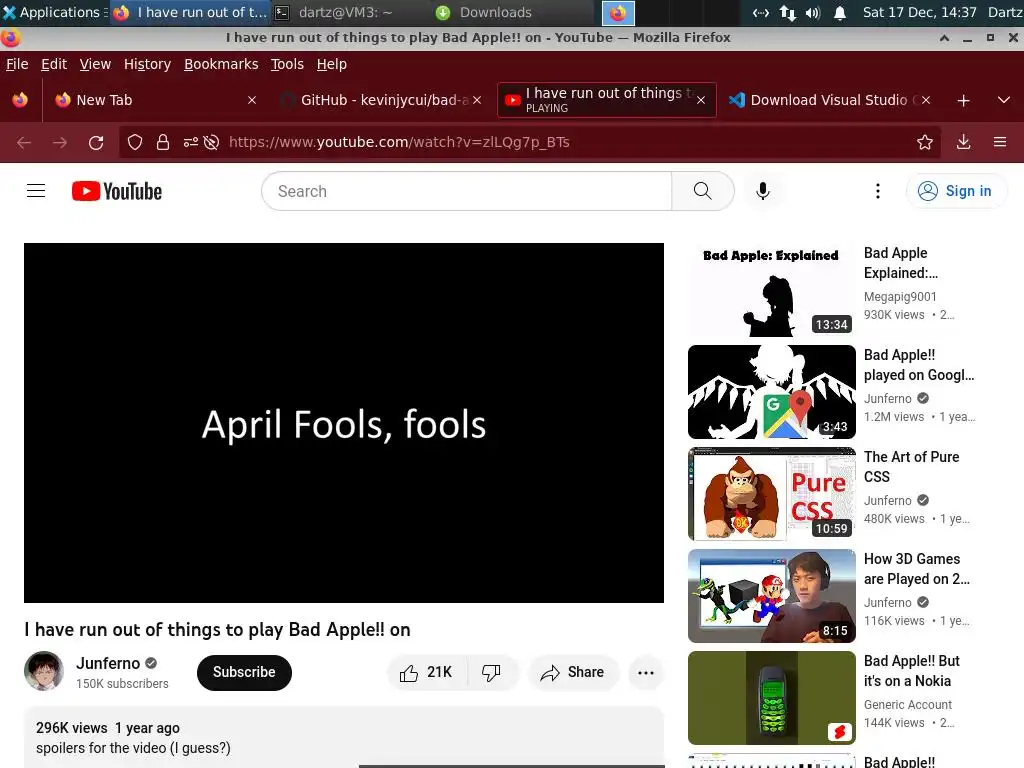Activate voice search microphone
This screenshot has width=1024, height=768.
pyautogui.click(x=762, y=191)
